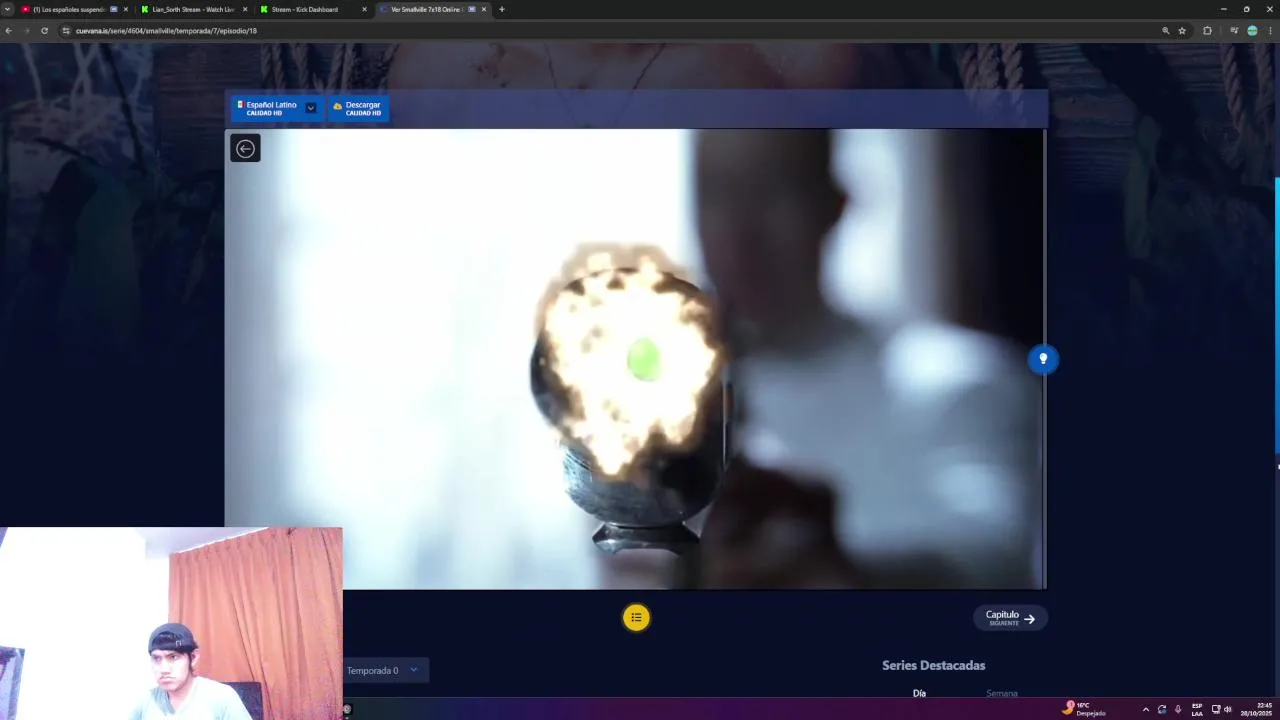Open the tab search dropdown arrow
Screen dimensions: 1280x720
7,9
